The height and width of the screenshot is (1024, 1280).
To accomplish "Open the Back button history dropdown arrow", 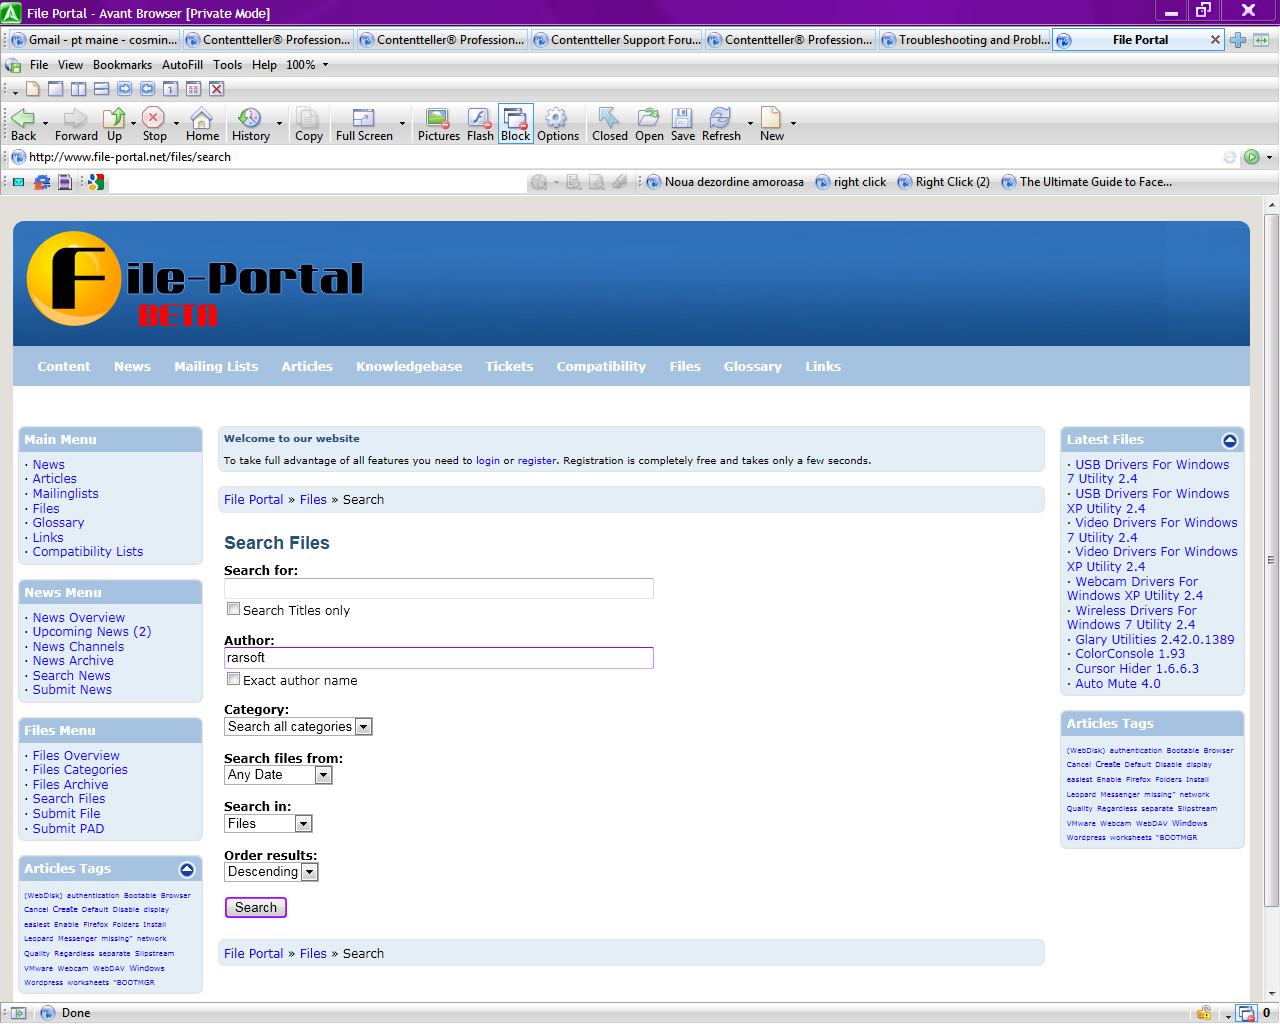I will [45, 123].
